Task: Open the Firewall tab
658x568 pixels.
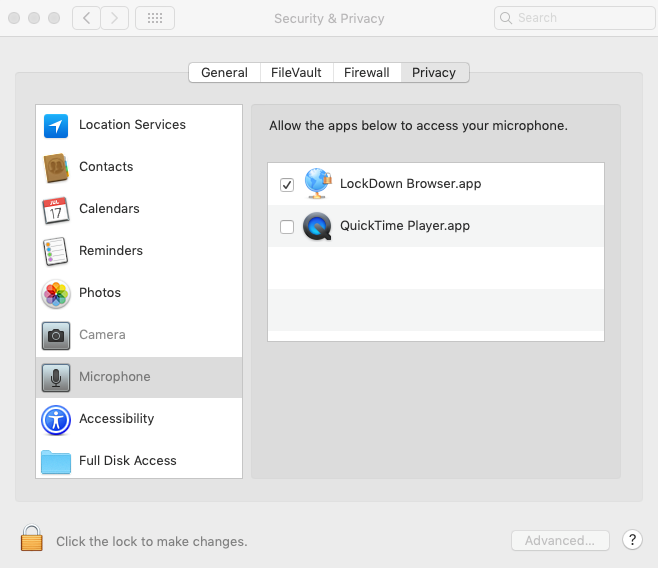Action: (367, 73)
